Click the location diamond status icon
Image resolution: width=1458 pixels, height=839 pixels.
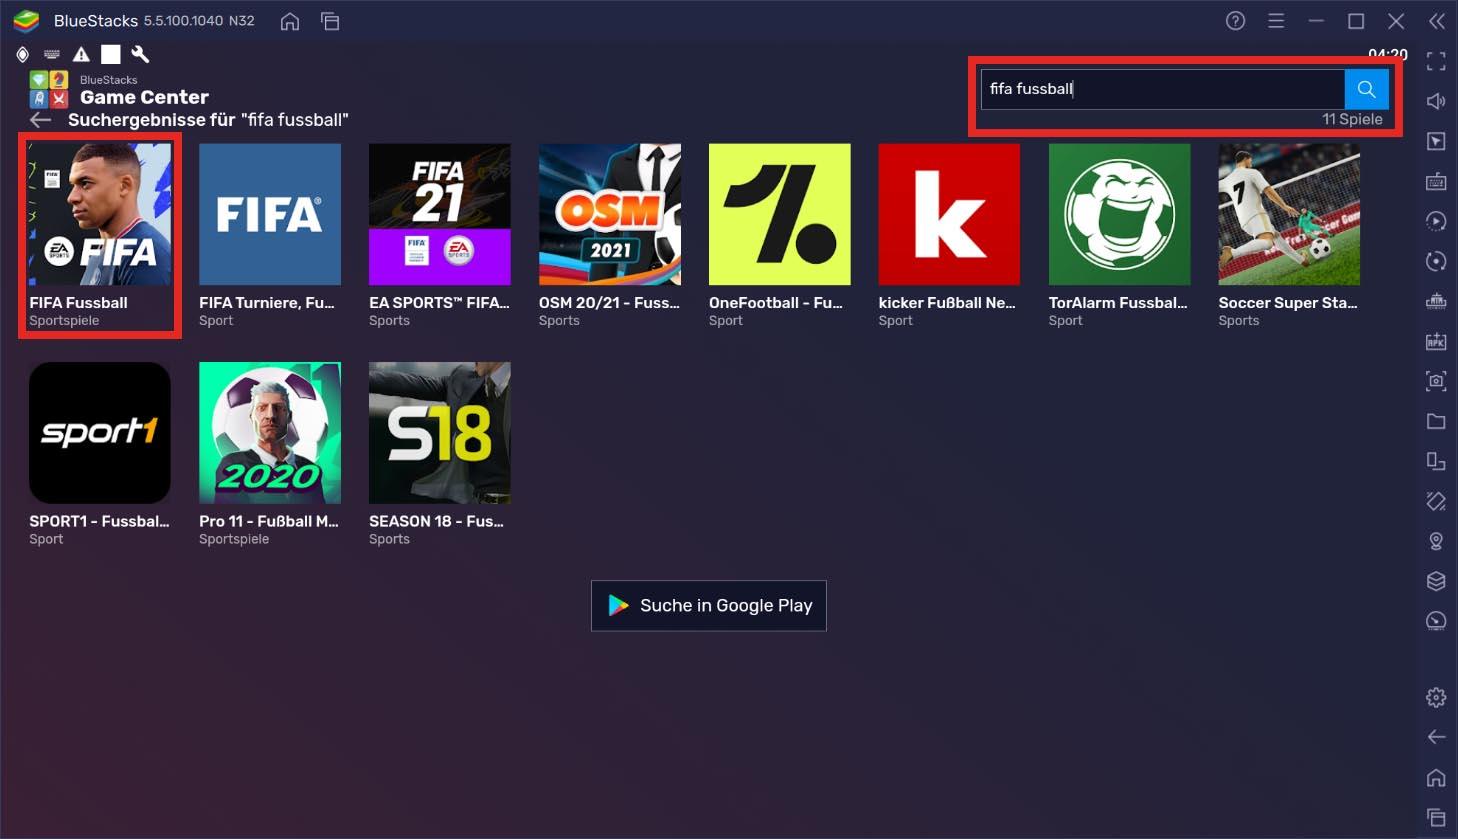23,54
